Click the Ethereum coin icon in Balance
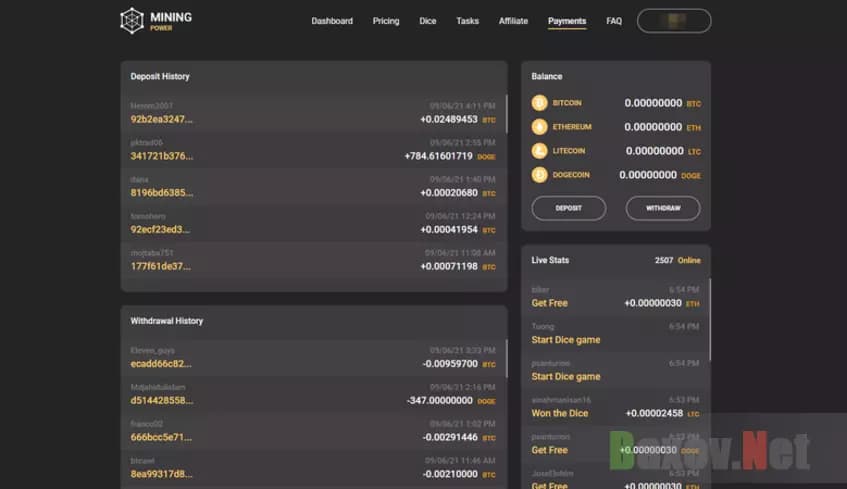847x489 pixels. click(540, 127)
